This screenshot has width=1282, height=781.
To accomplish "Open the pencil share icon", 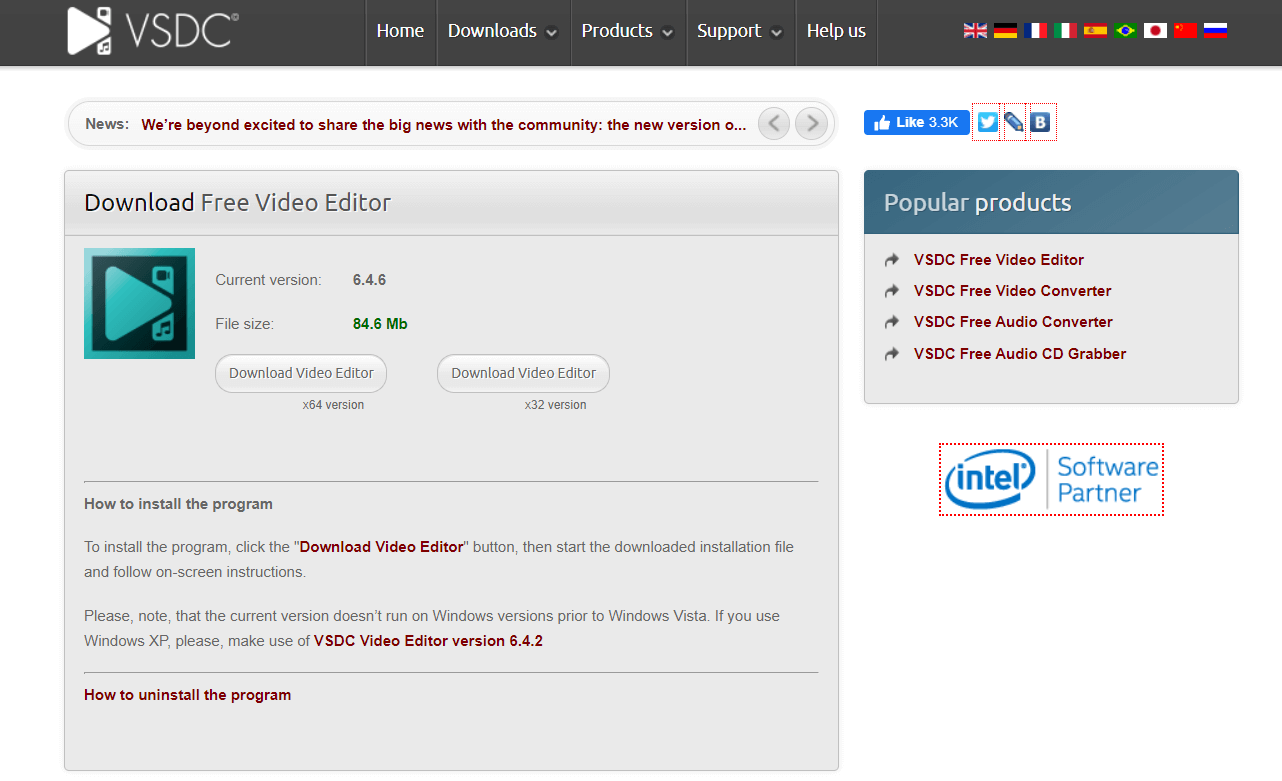I will point(1014,121).
